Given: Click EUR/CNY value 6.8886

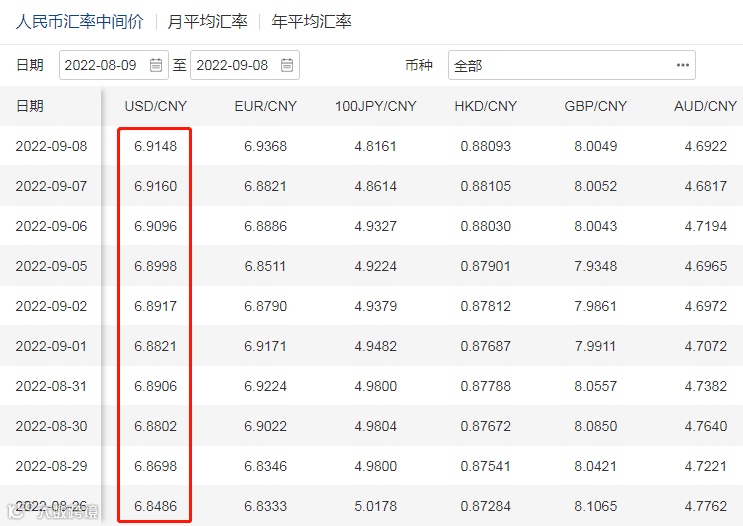Looking at the screenshot, I should pos(265,226).
